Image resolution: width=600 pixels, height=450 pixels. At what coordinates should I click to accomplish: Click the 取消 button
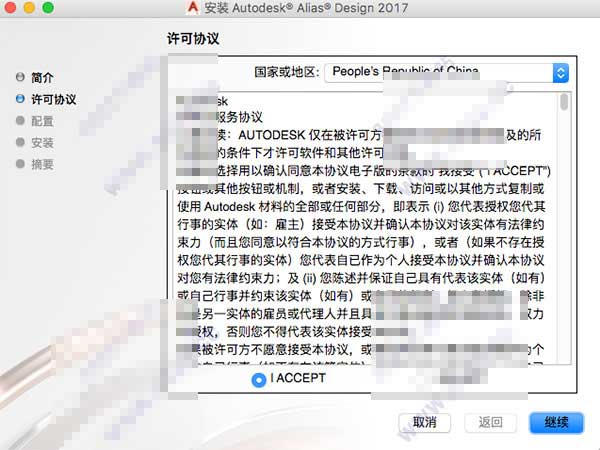tap(425, 422)
